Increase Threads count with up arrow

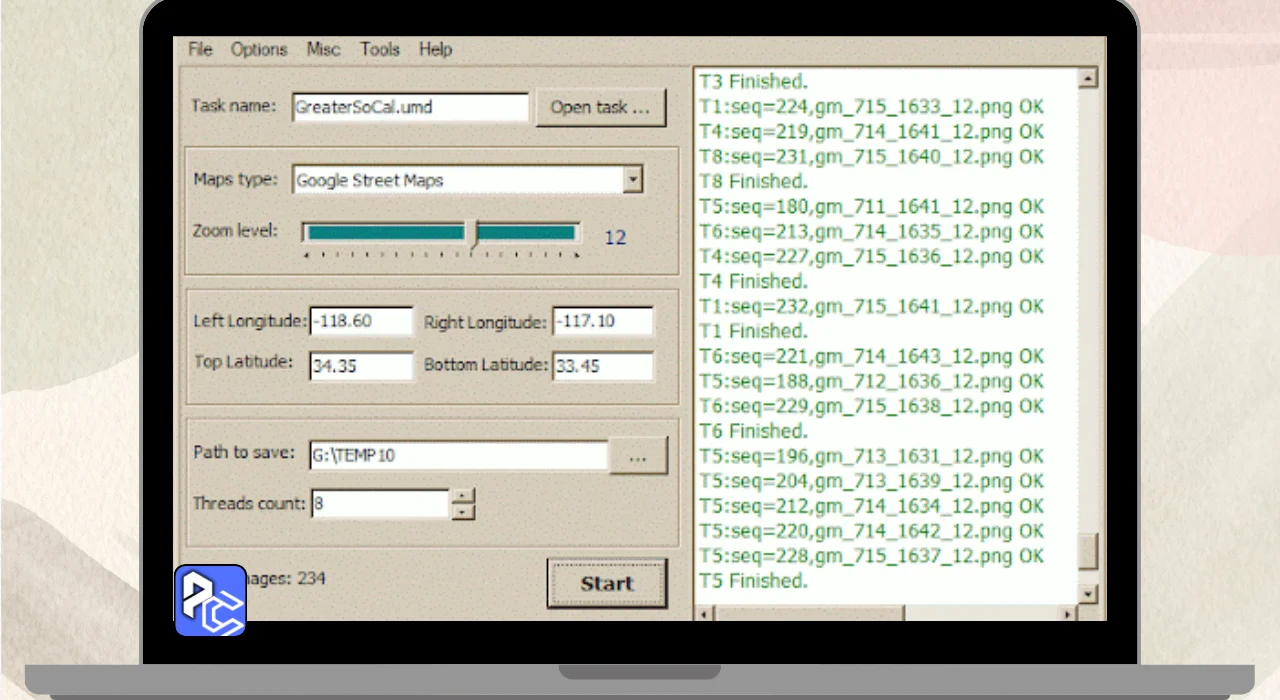462,496
